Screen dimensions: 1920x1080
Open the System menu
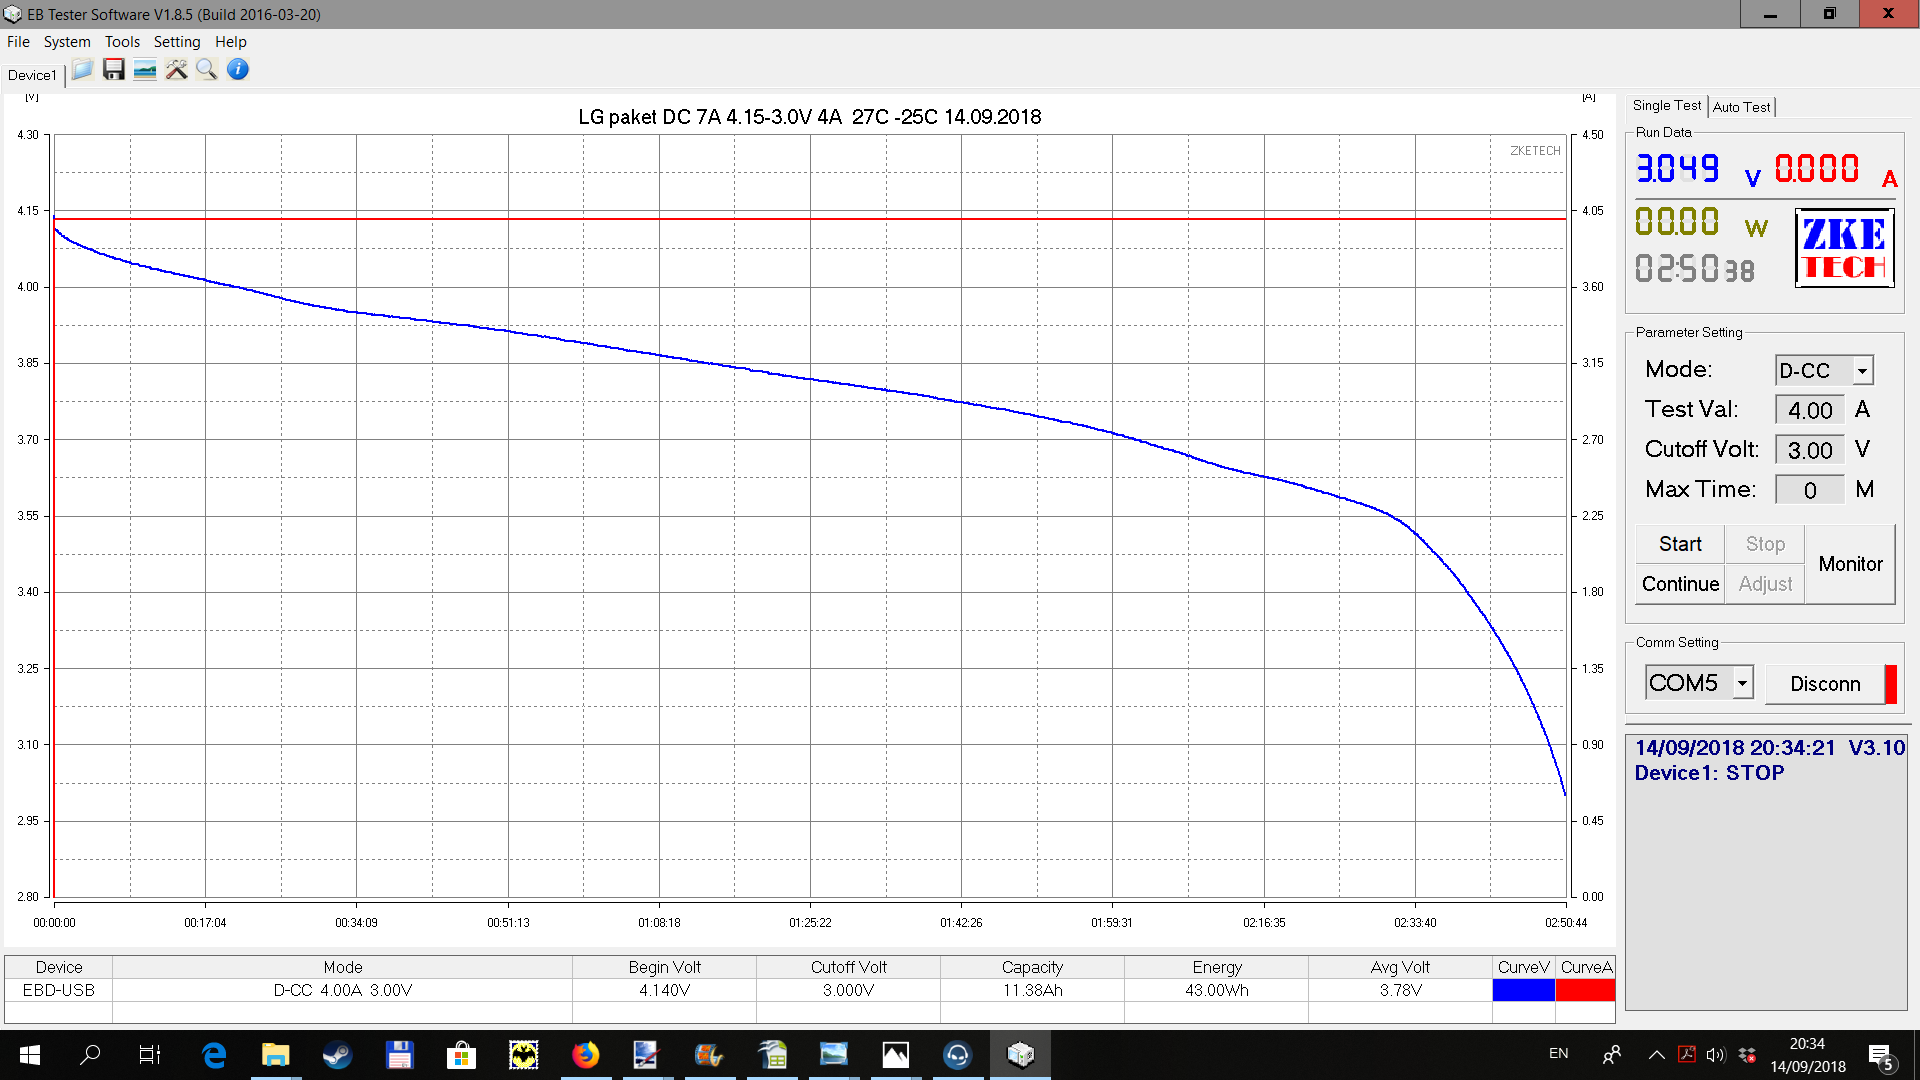(67, 42)
